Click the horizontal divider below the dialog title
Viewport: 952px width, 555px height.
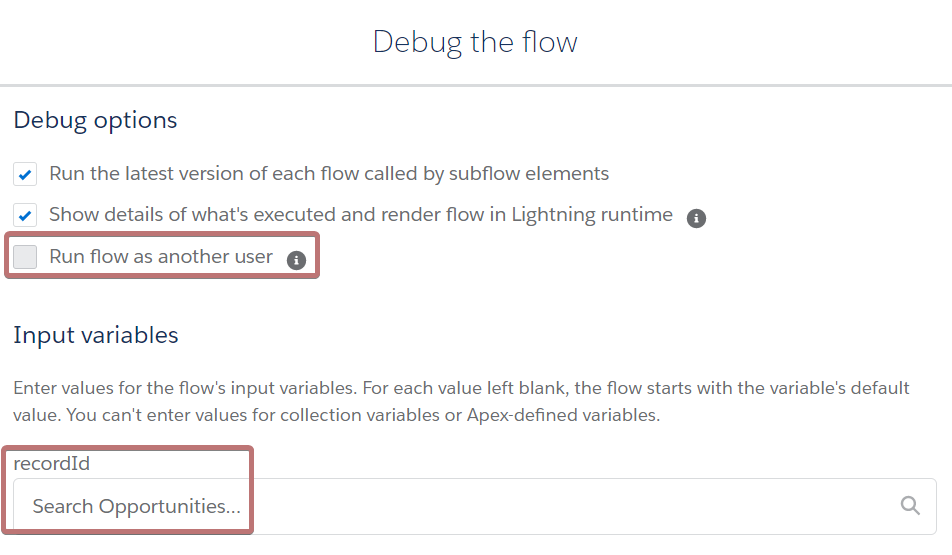476,86
